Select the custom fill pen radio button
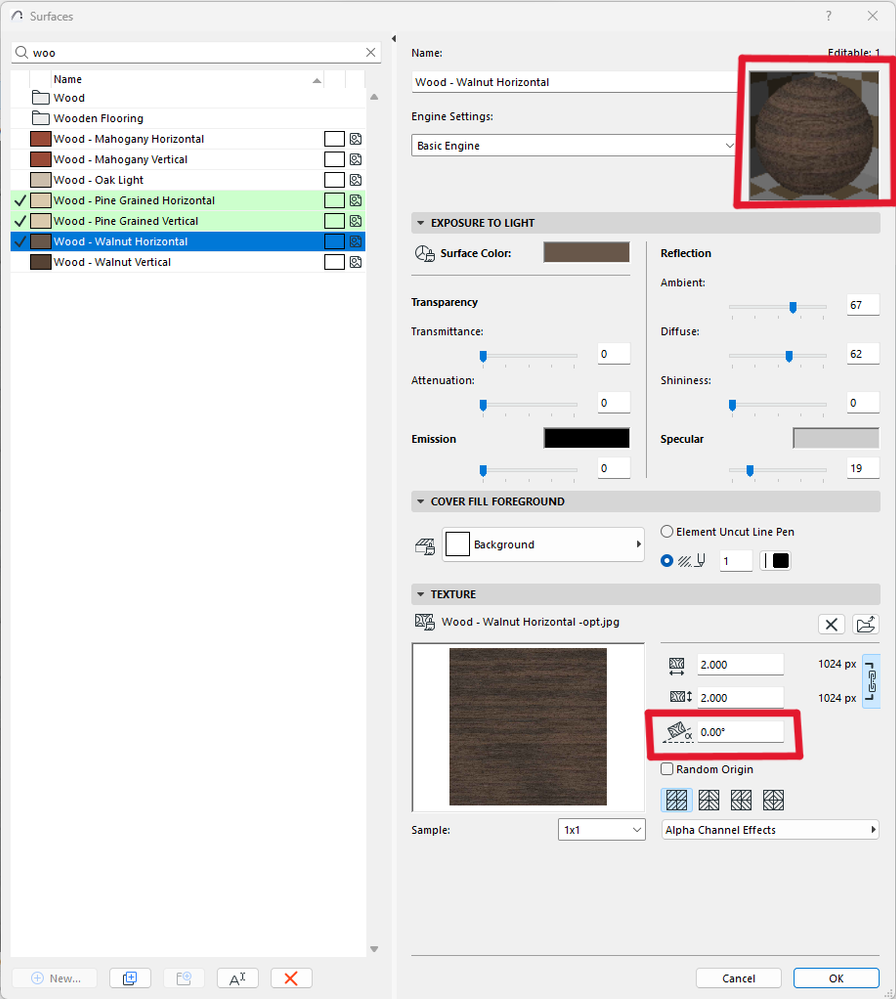 point(667,561)
